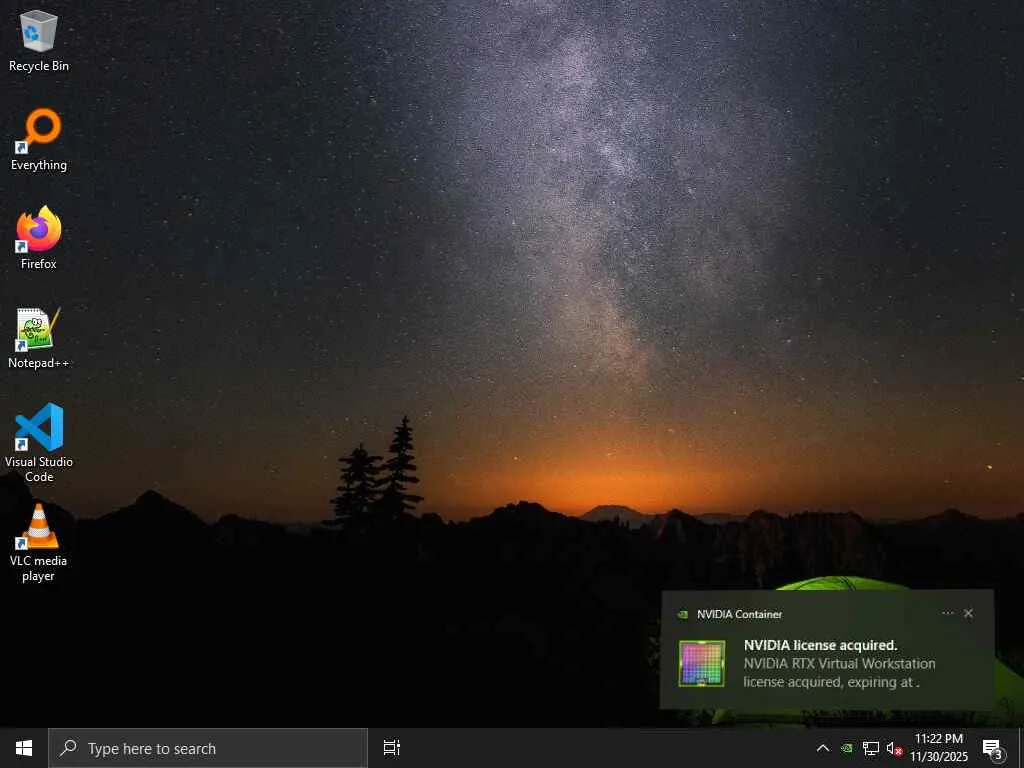Show hidden system tray icons
Image resolution: width=1024 pixels, height=768 pixels.
pos(823,748)
